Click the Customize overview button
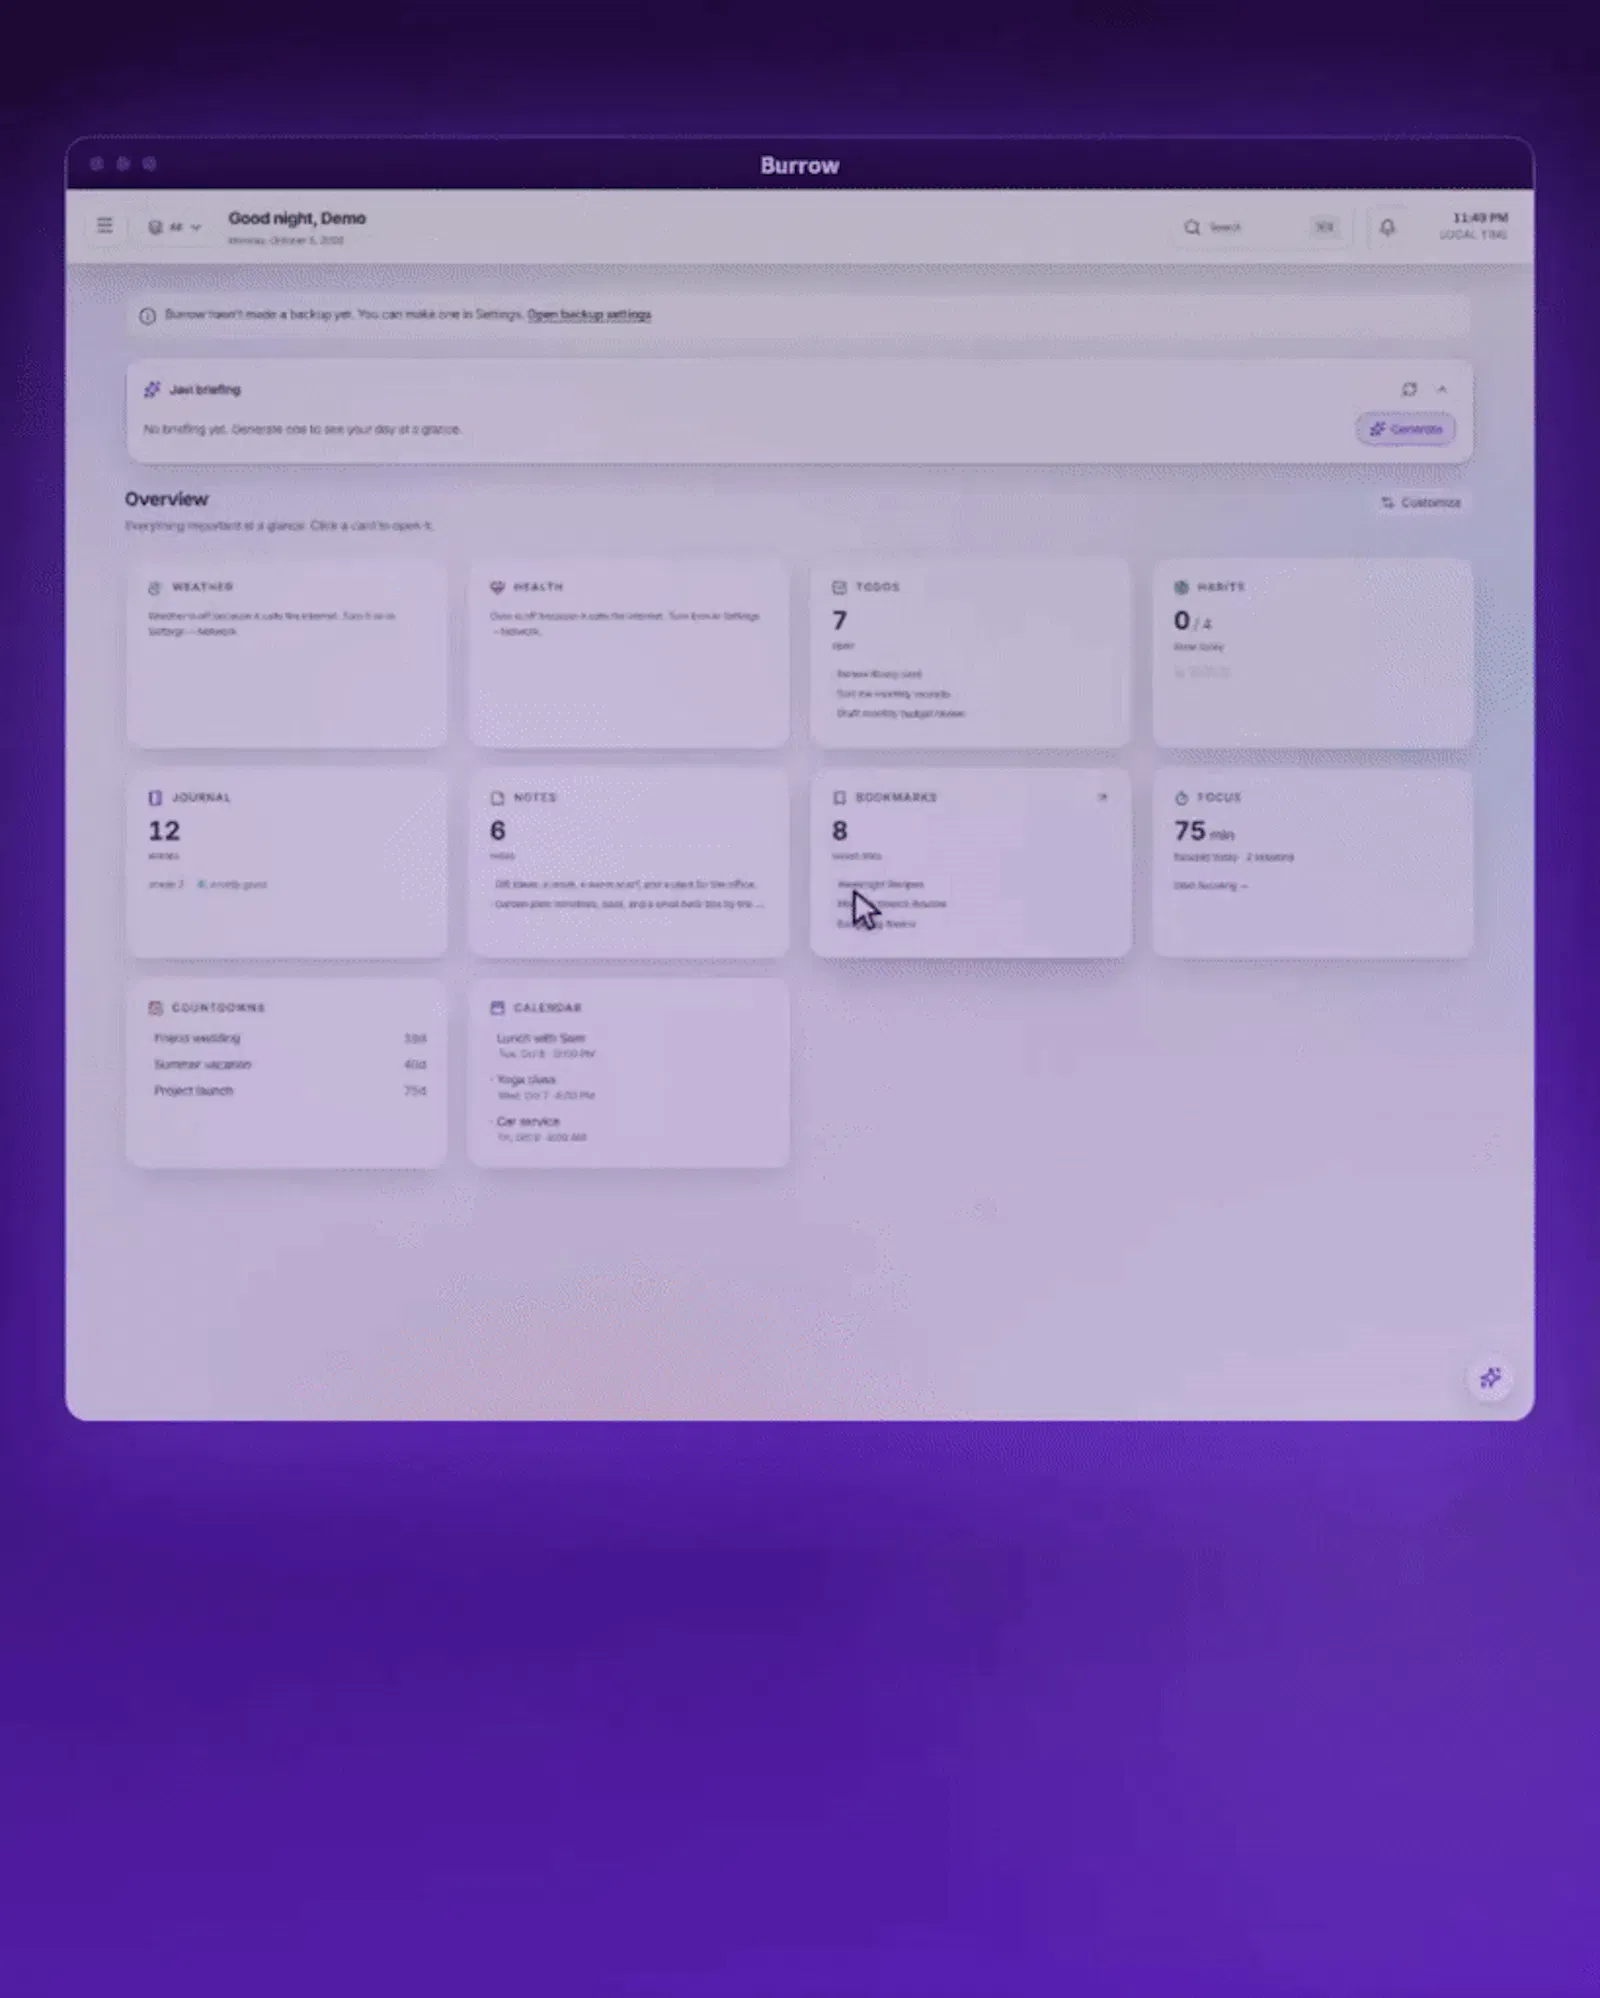This screenshot has height=1998, width=1600. (x=1421, y=502)
